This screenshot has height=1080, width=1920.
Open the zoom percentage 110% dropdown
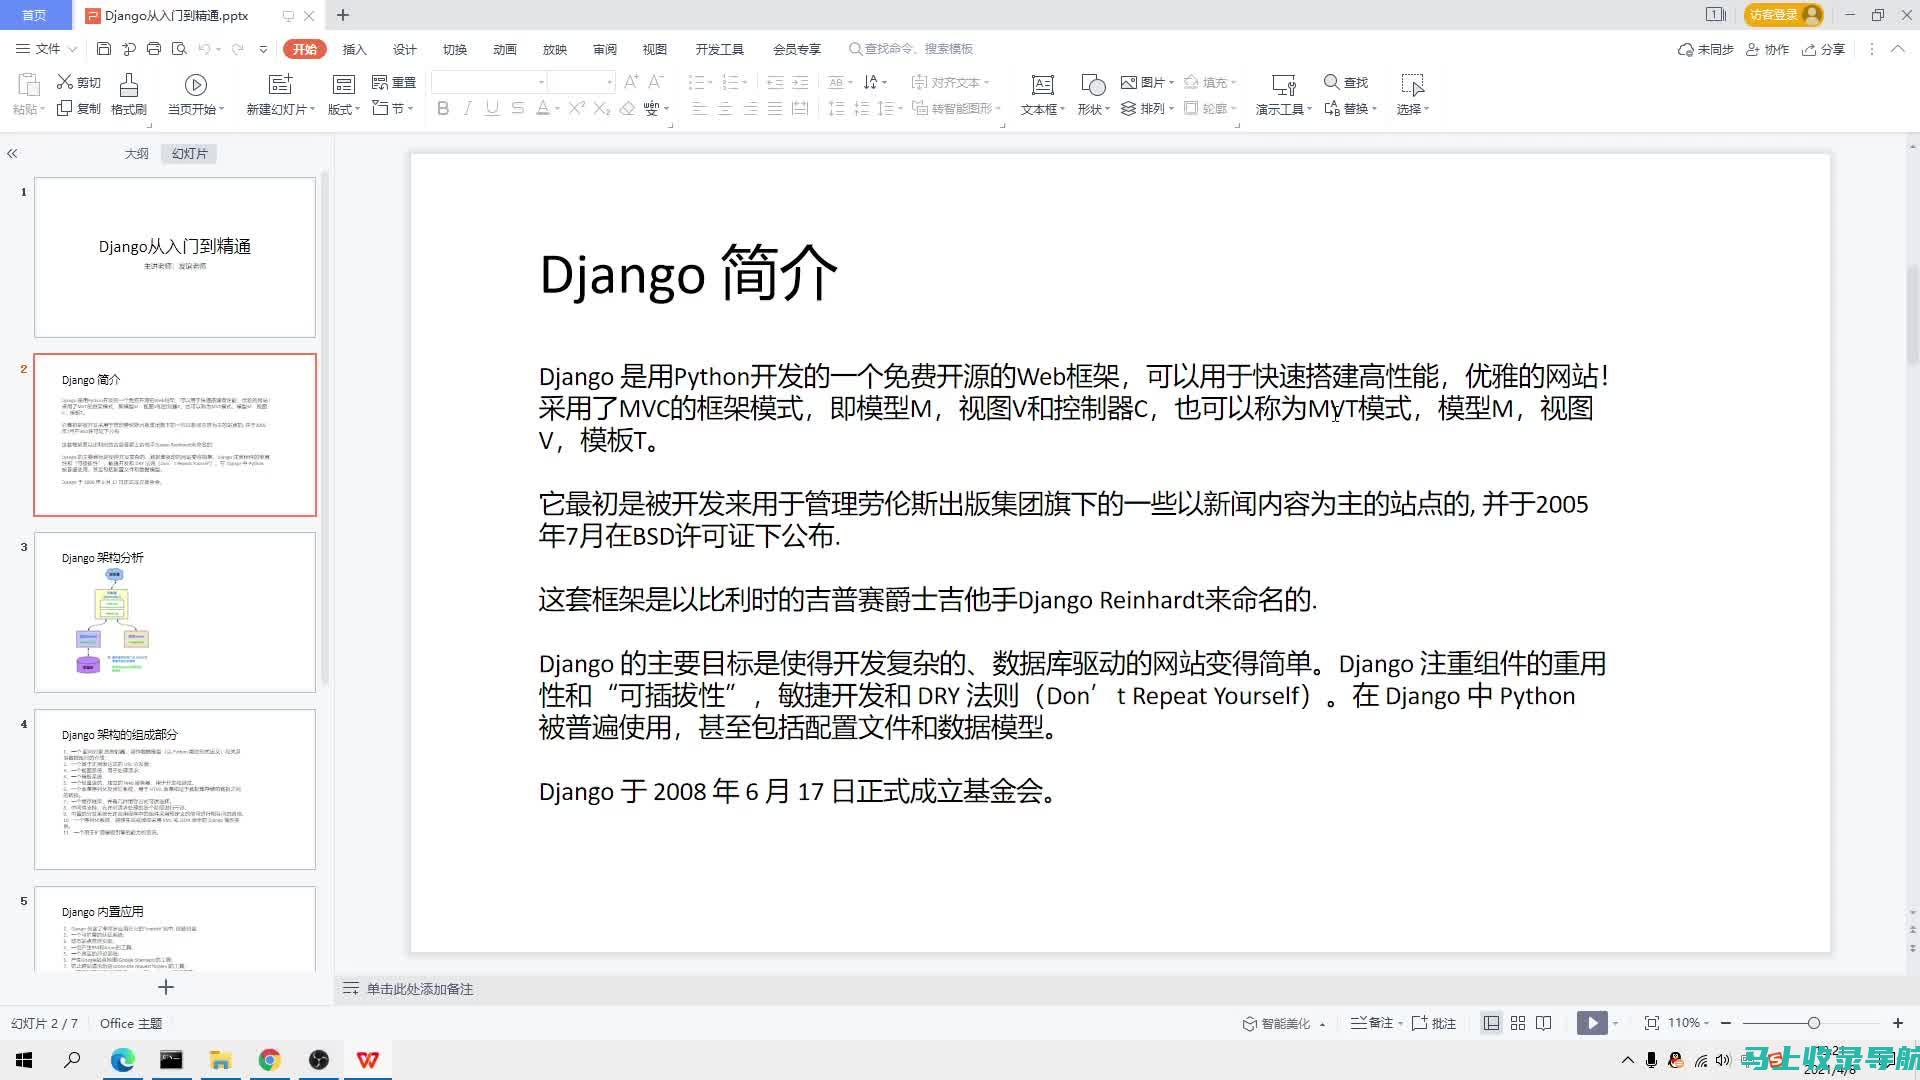tap(1688, 1023)
